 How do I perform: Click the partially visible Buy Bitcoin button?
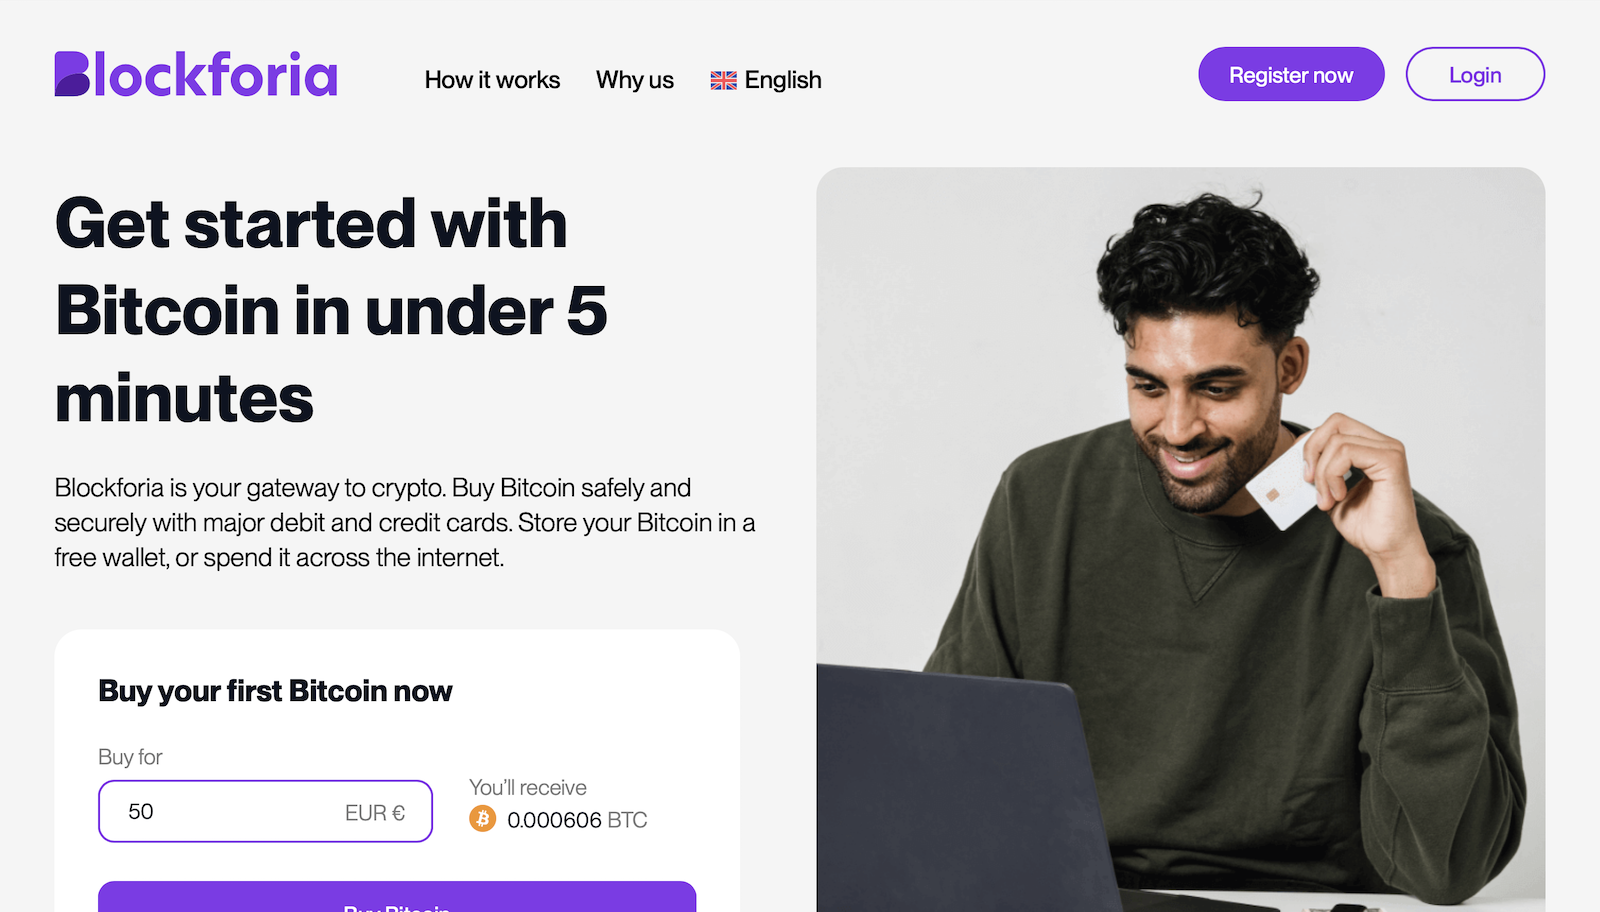pyautogui.click(x=397, y=897)
